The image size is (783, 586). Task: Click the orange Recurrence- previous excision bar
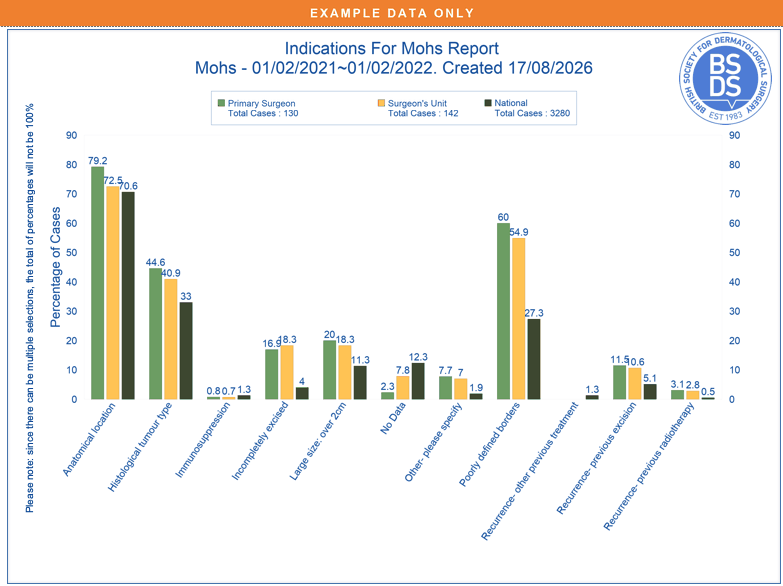[635, 384]
